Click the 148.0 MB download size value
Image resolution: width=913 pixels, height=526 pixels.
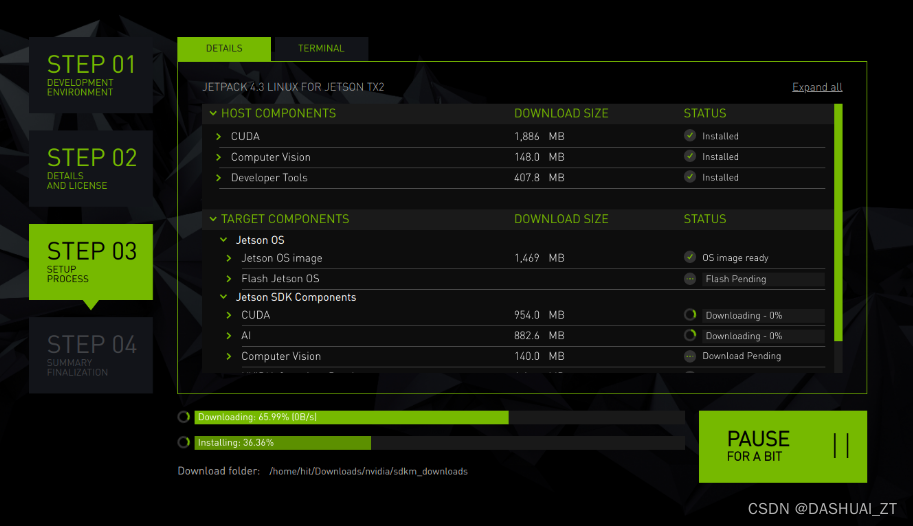pos(539,157)
